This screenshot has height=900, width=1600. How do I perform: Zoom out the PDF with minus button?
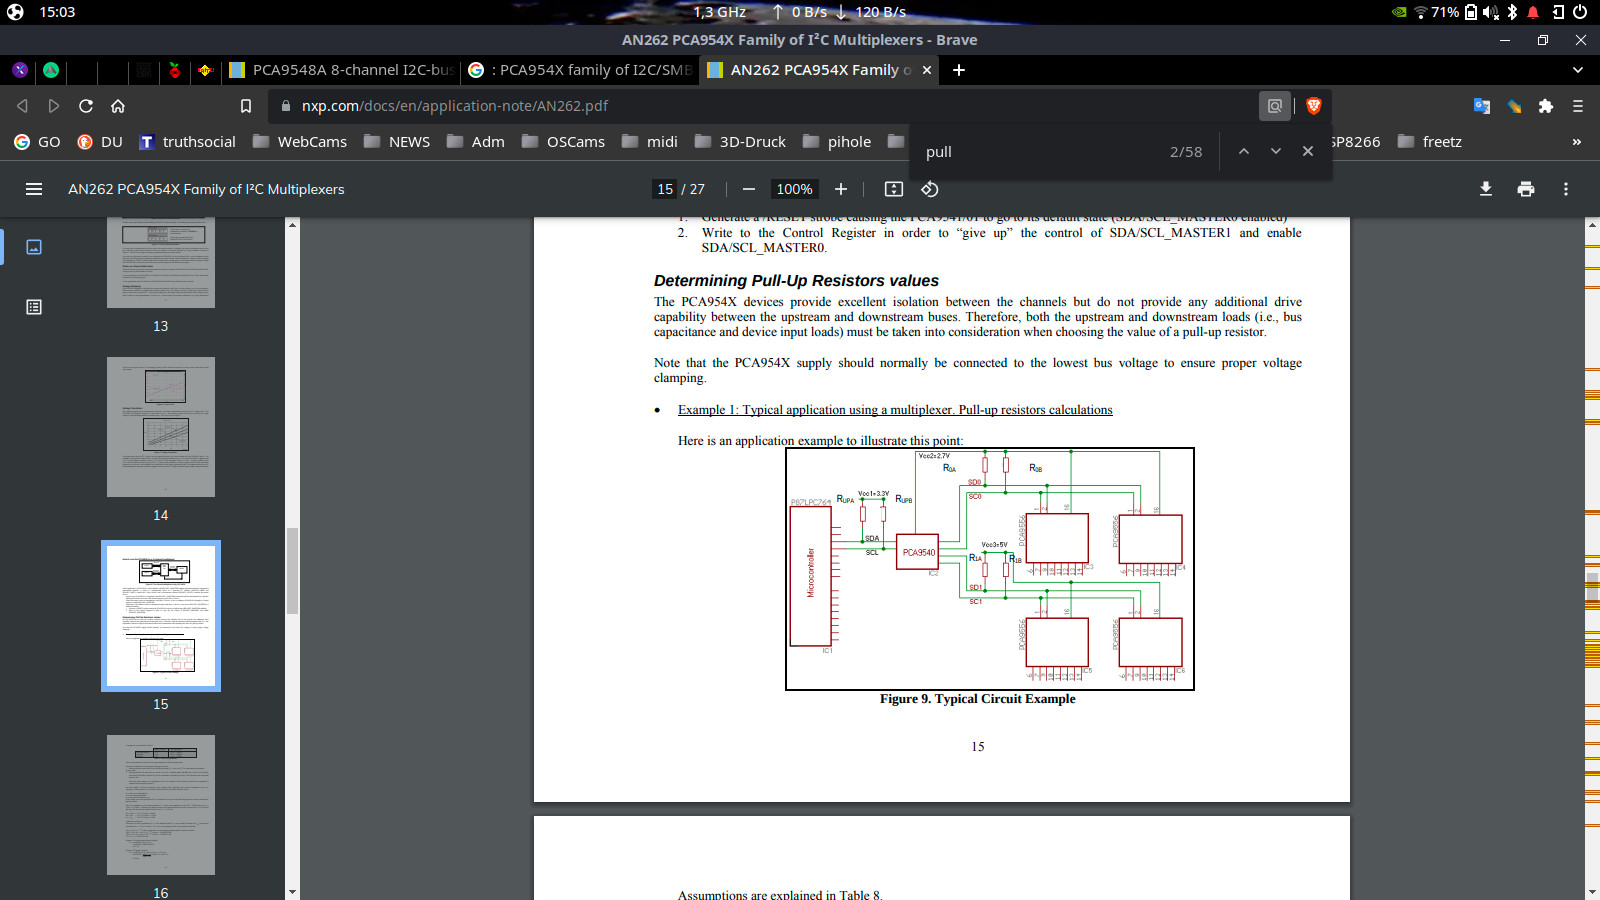[x=749, y=189]
